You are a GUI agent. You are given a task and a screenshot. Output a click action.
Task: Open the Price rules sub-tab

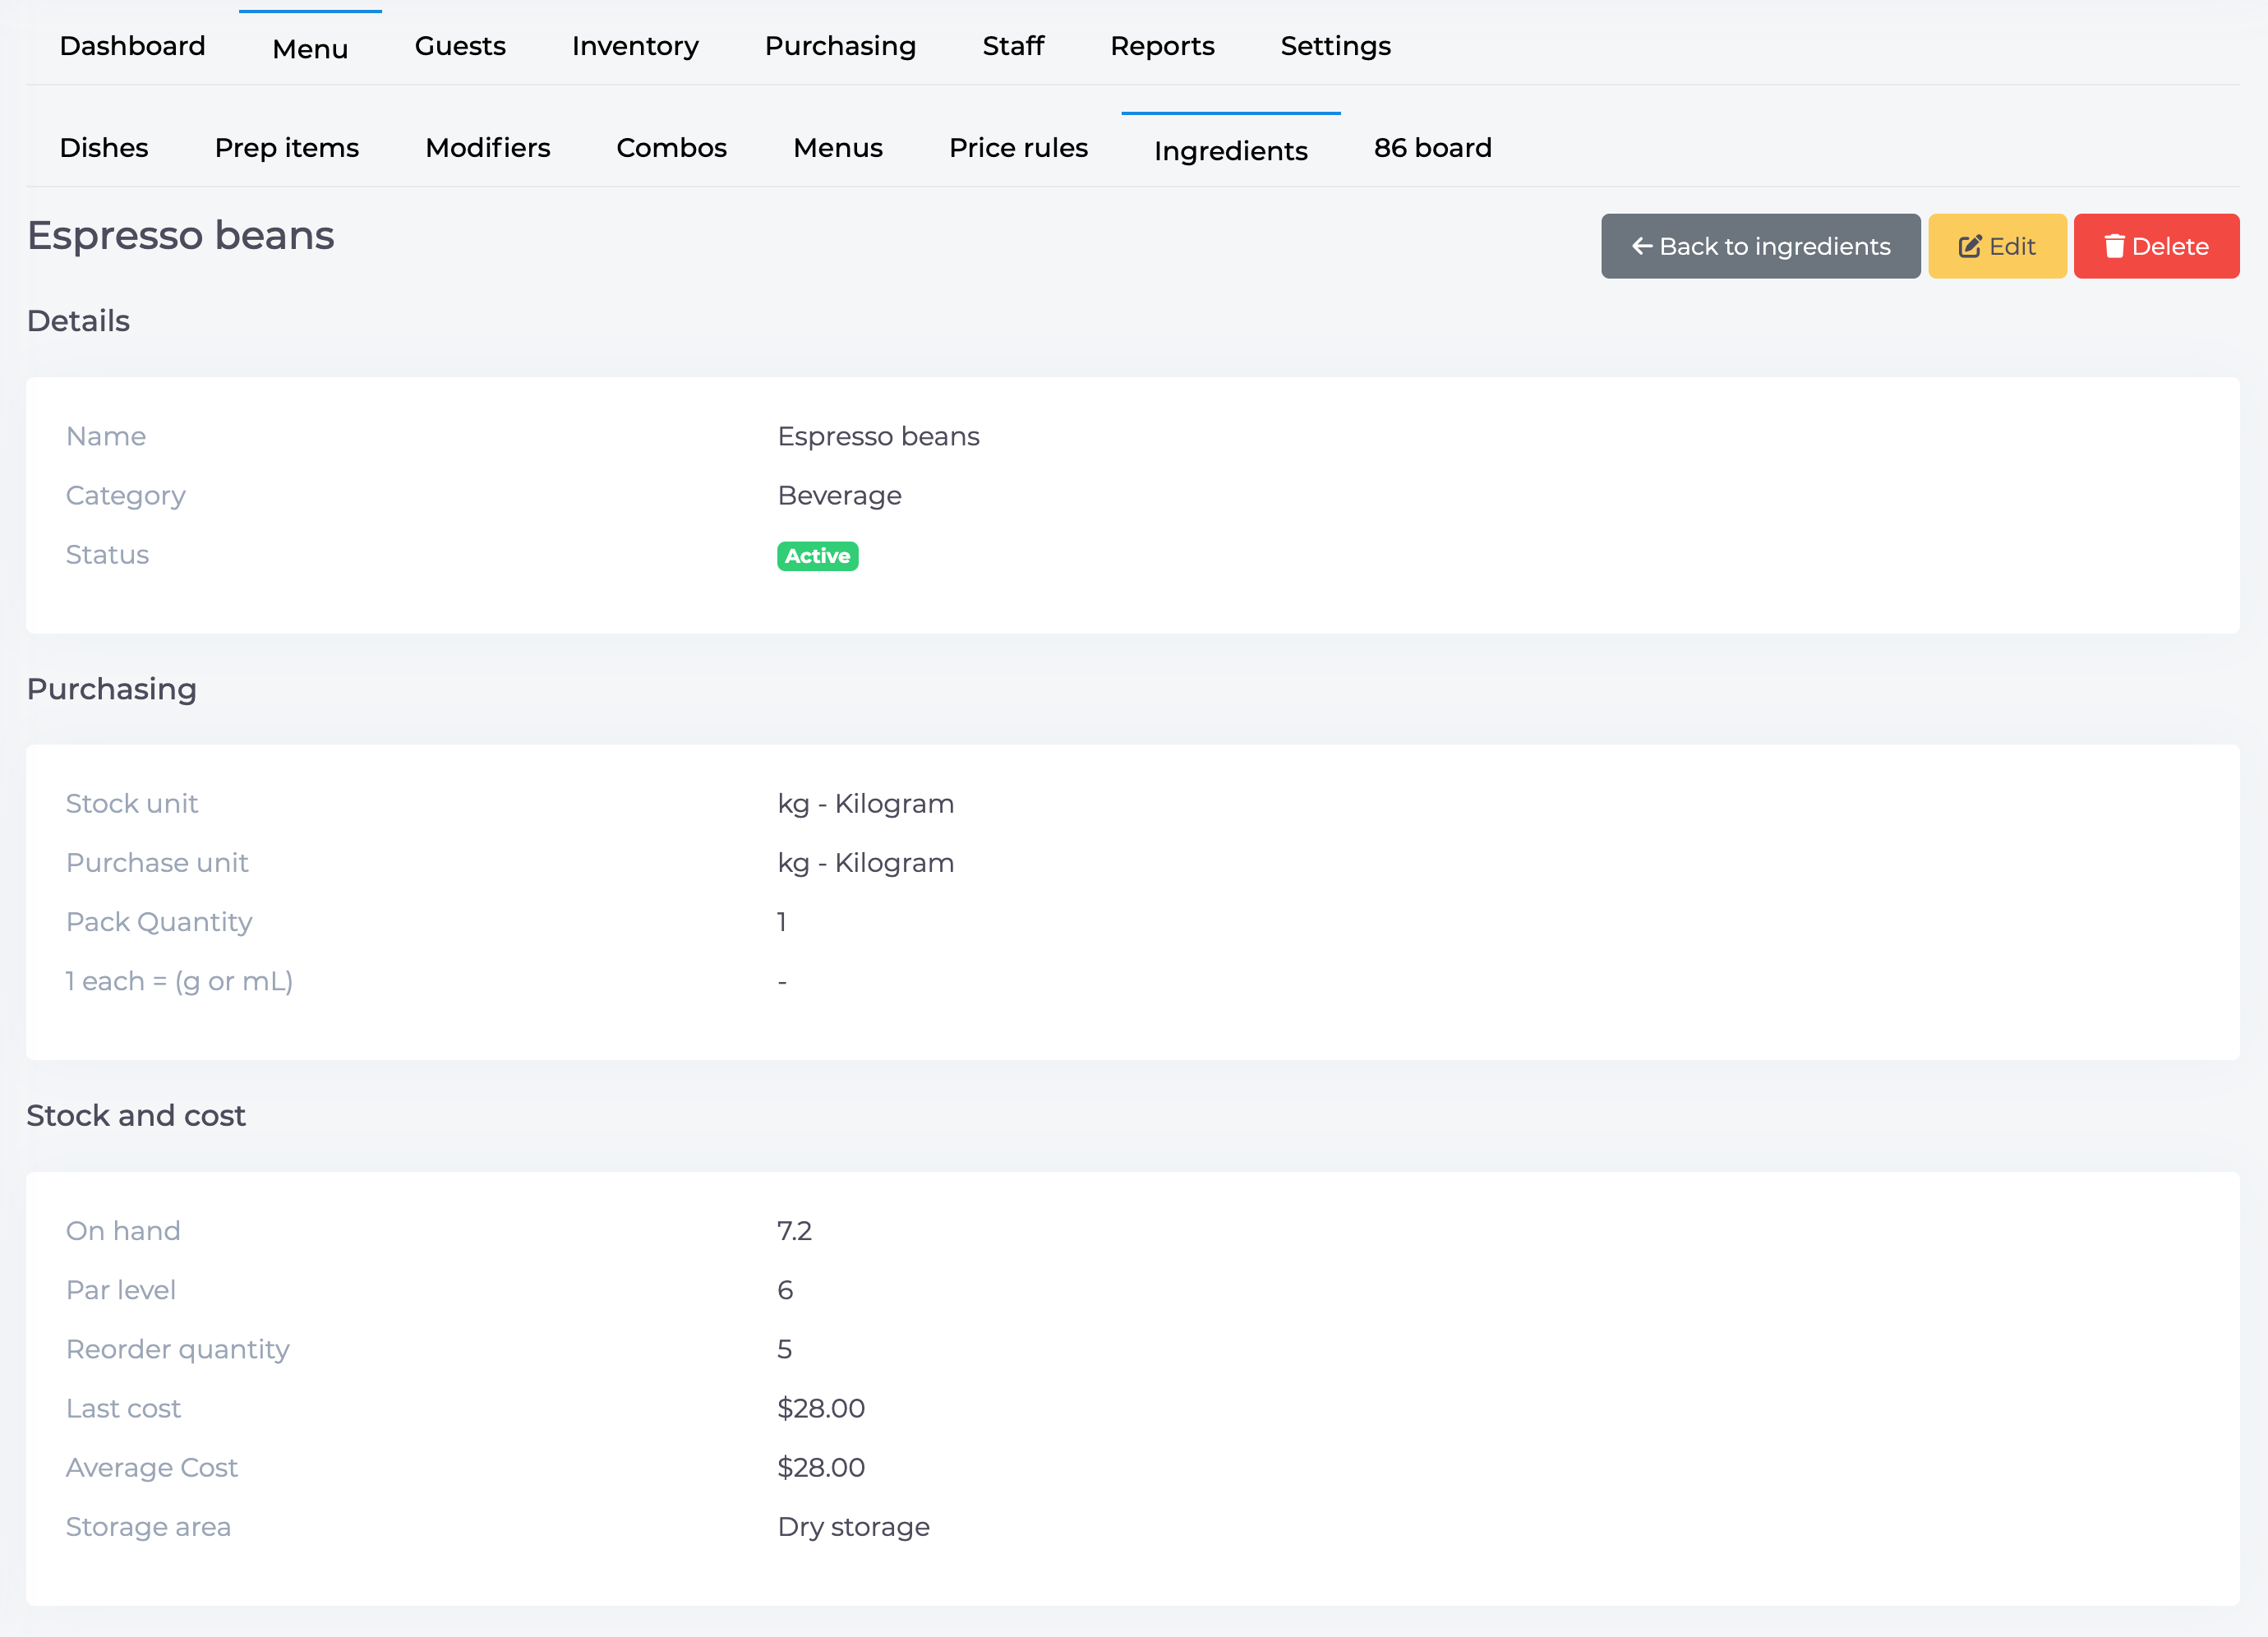point(1018,148)
